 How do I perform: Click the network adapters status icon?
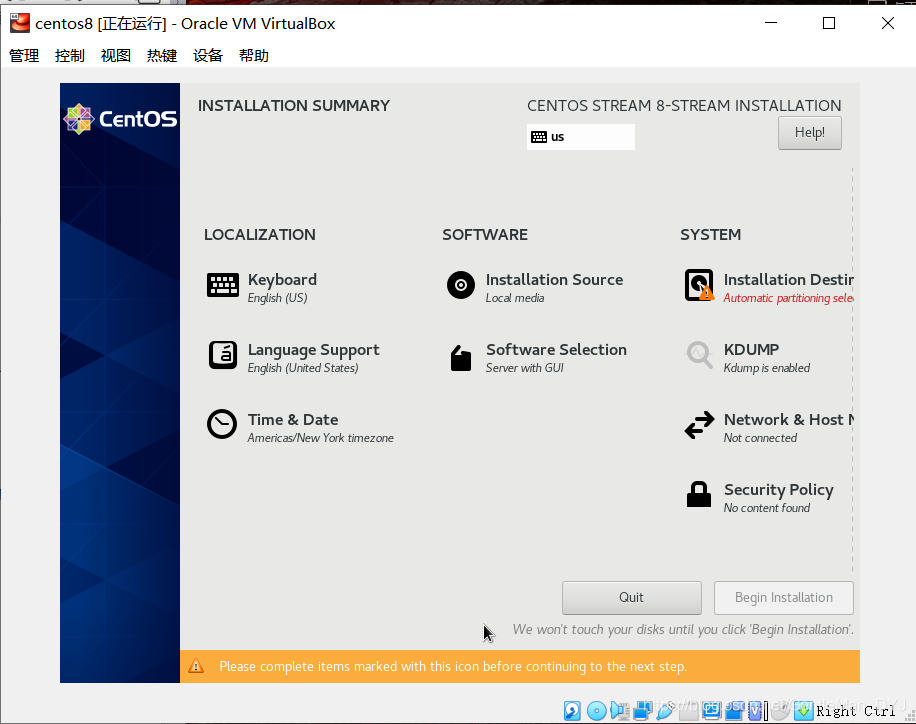coord(643,711)
